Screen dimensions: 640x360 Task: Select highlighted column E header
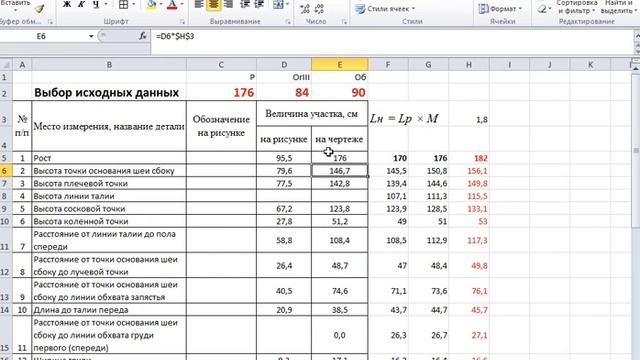coord(340,64)
